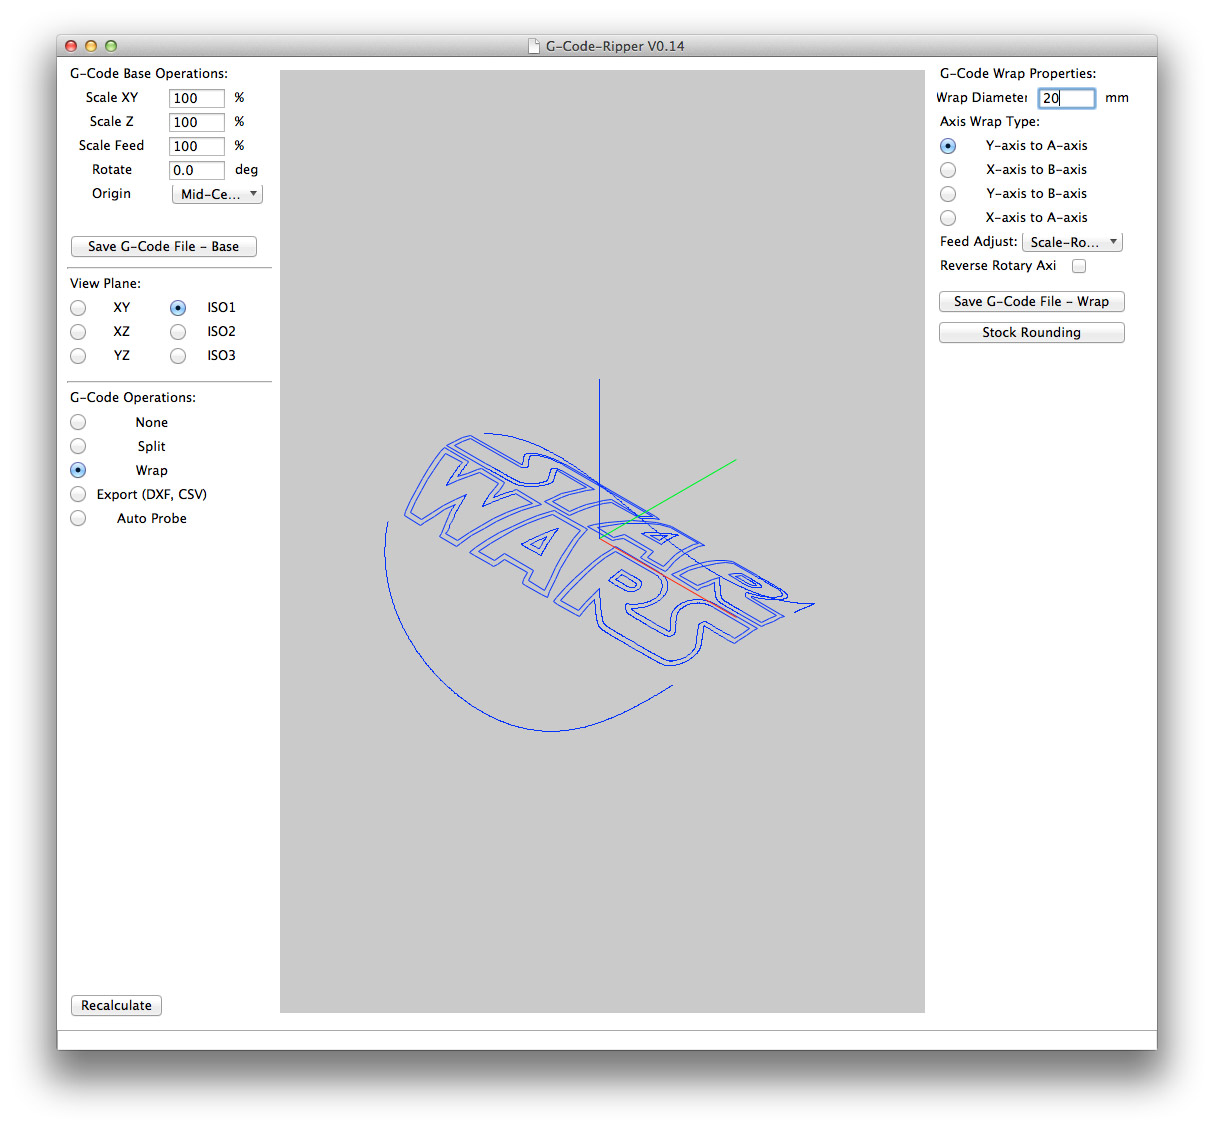Choose Export (DXF, CSV) operation

tap(78, 494)
